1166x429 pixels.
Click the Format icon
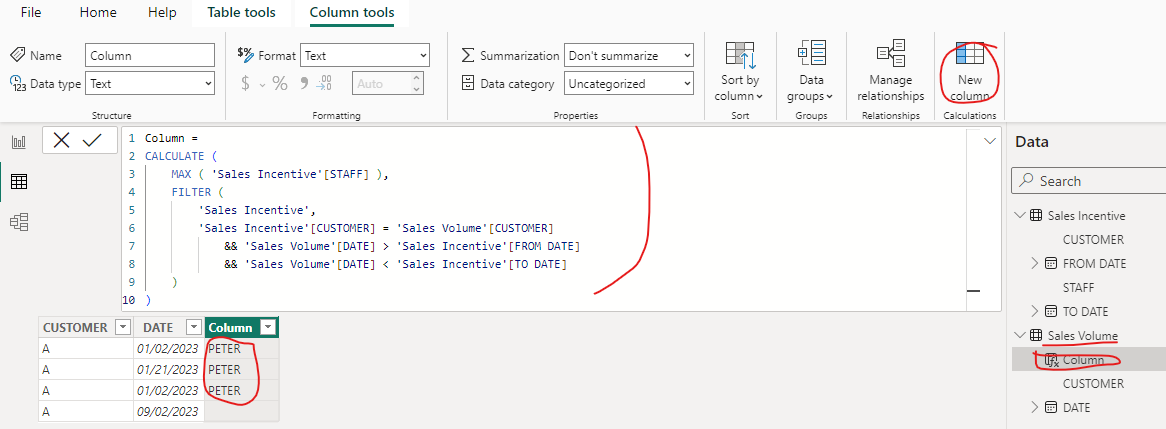(245, 54)
